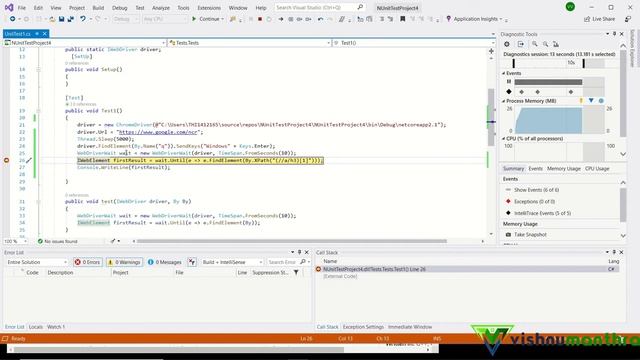640x360 pixels.
Task: Collapse the Setup method outline at line 14
Action: coord(38,69)
